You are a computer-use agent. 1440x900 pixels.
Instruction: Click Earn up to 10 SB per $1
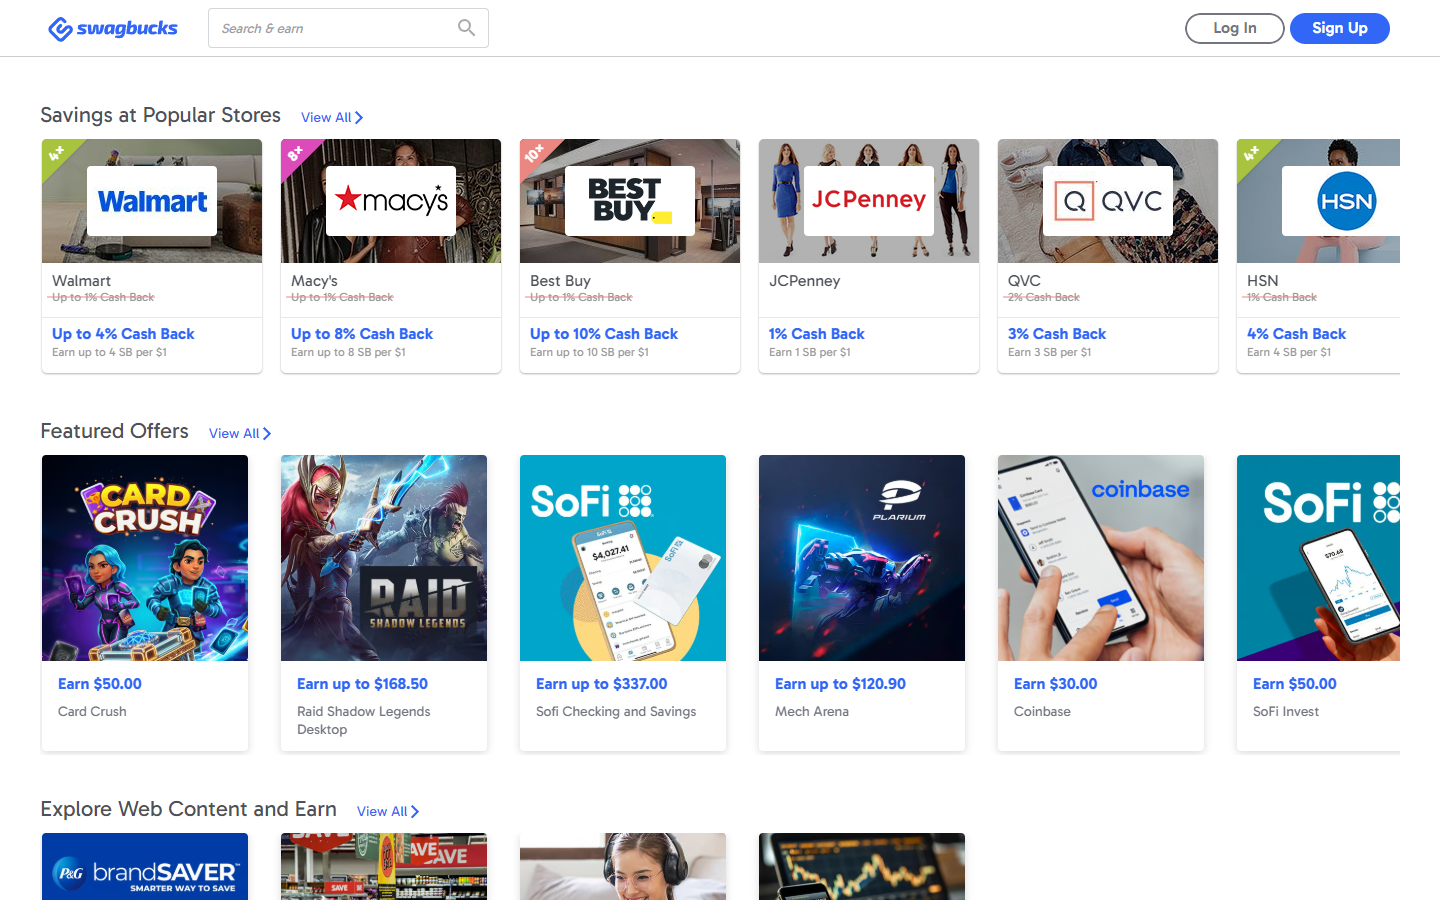[x=589, y=352]
